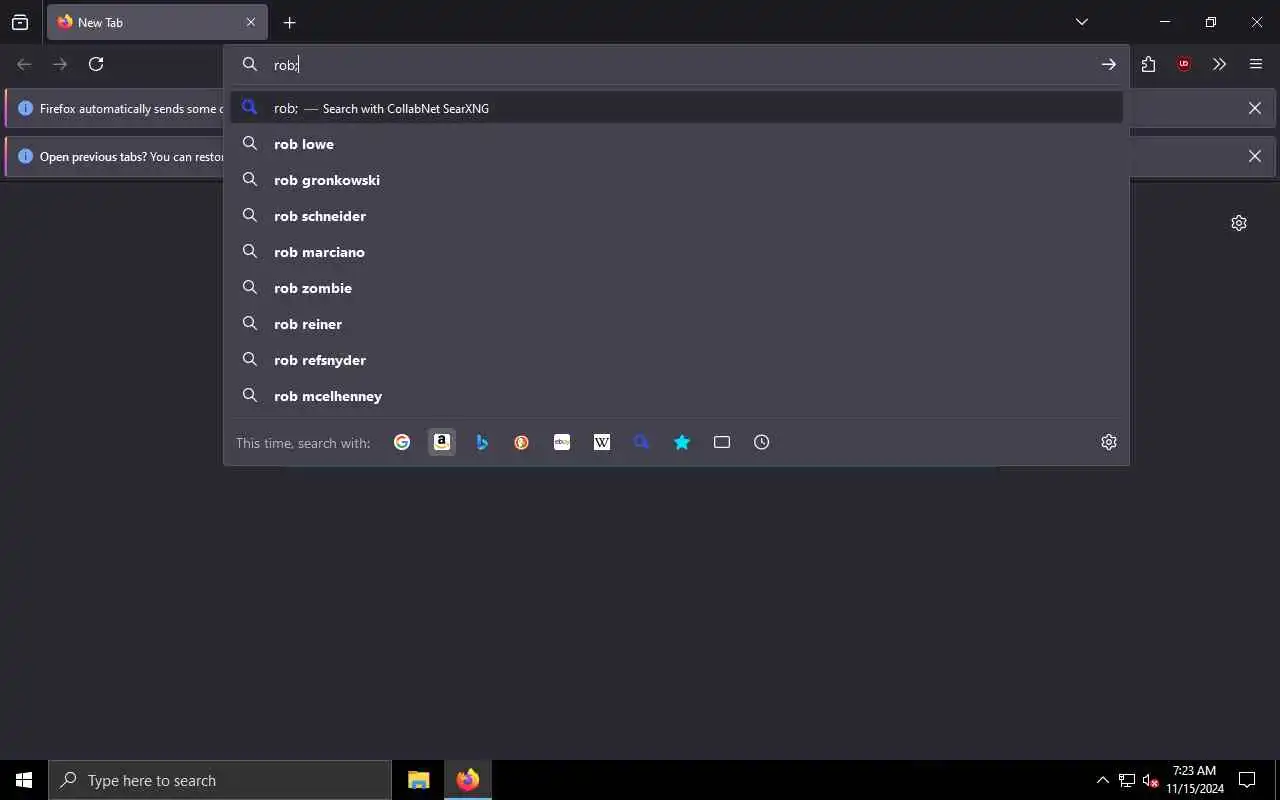Viewport: 1280px width, 800px height.
Task: Search this time with Wikipedia
Action: pyautogui.click(x=602, y=442)
